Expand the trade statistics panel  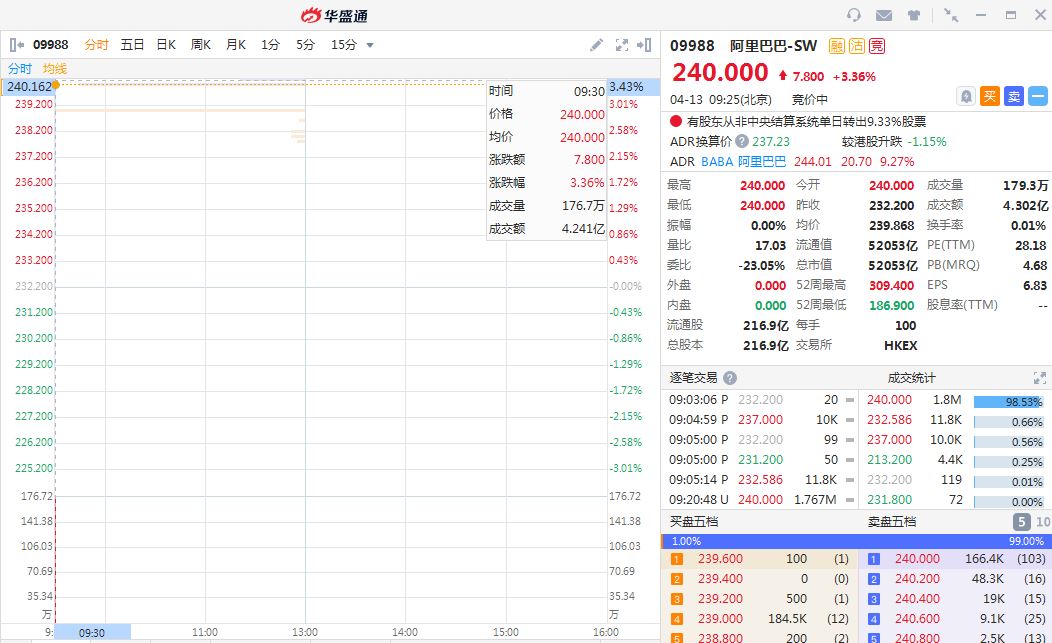tap(1039, 378)
